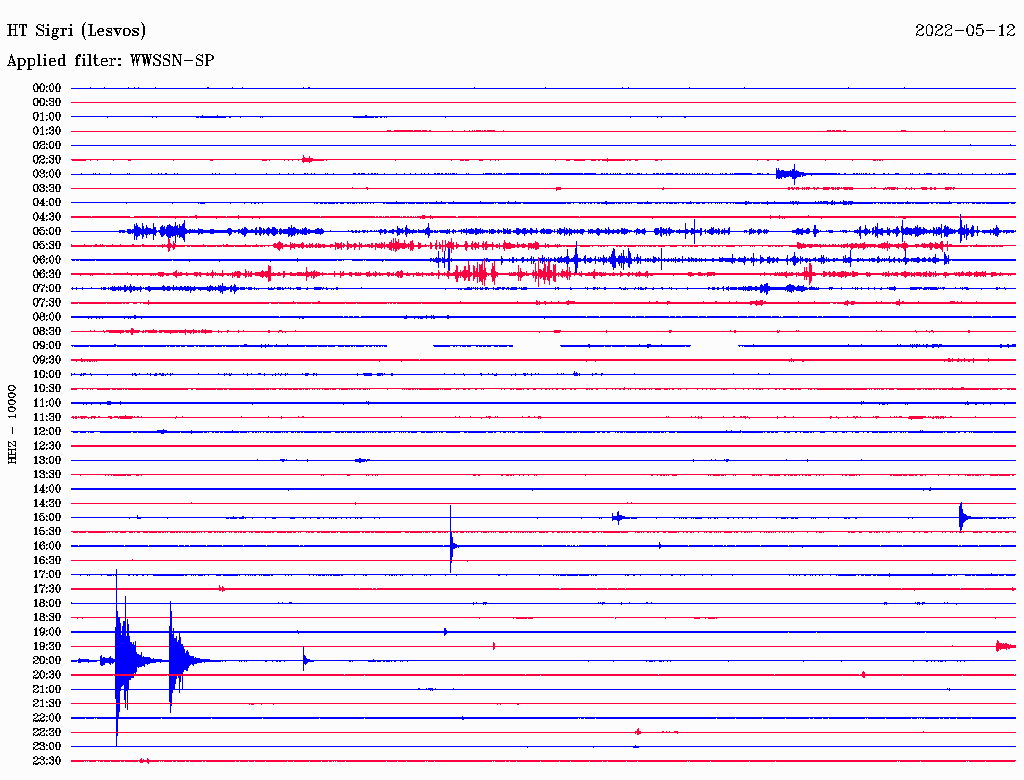Click the 05:00 time label
The height and width of the screenshot is (780, 1024).
pos(47,231)
